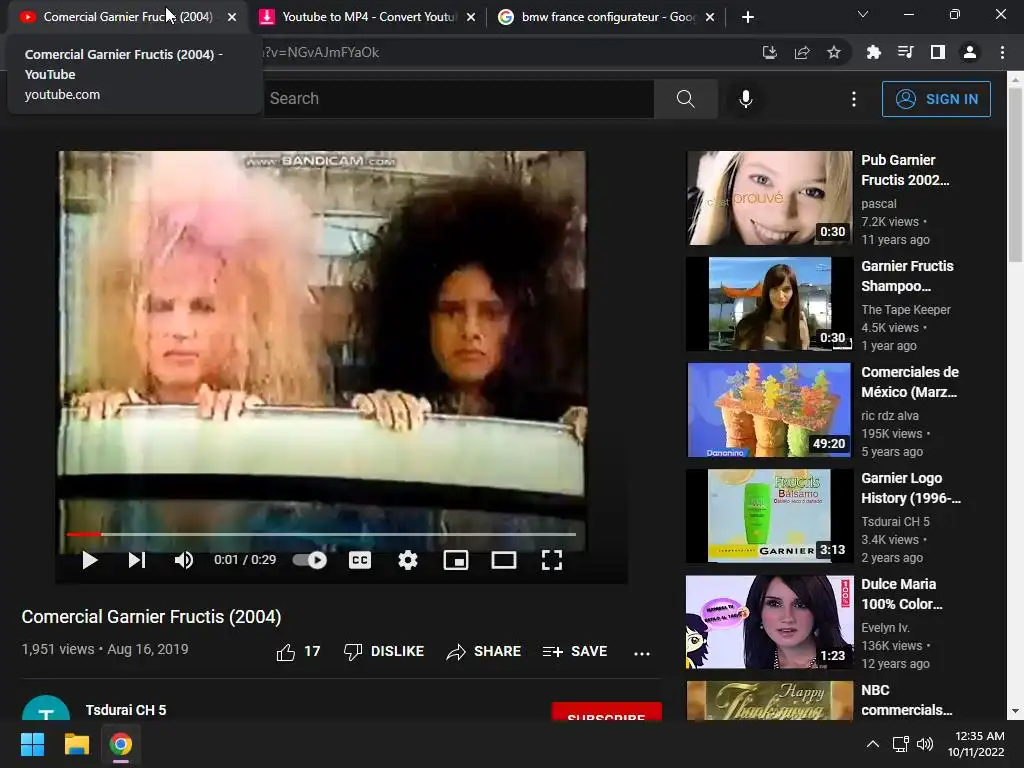Viewport: 1024px width, 768px height.
Task: Open volume icon in system tray
Action: click(924, 744)
